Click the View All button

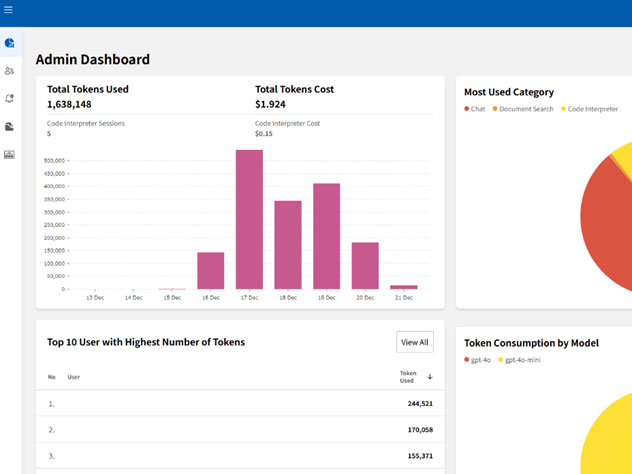click(x=415, y=342)
